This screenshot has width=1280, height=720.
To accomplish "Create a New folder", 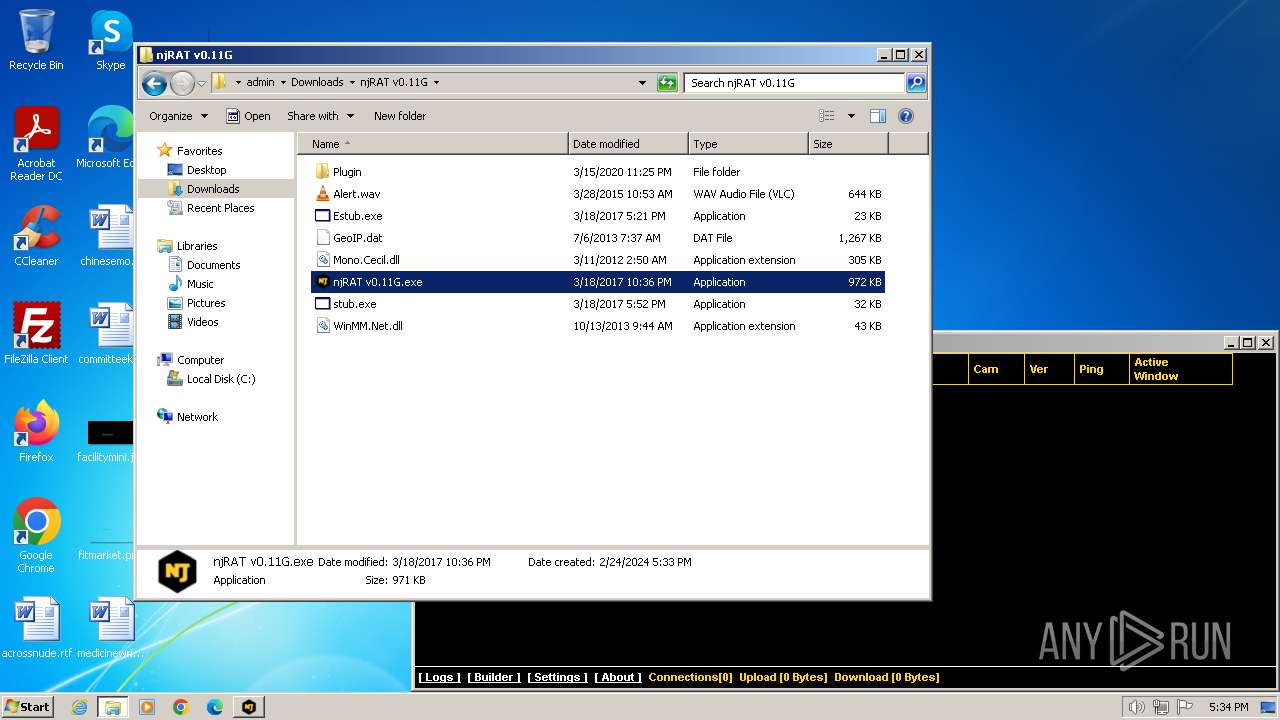I will click(x=400, y=116).
